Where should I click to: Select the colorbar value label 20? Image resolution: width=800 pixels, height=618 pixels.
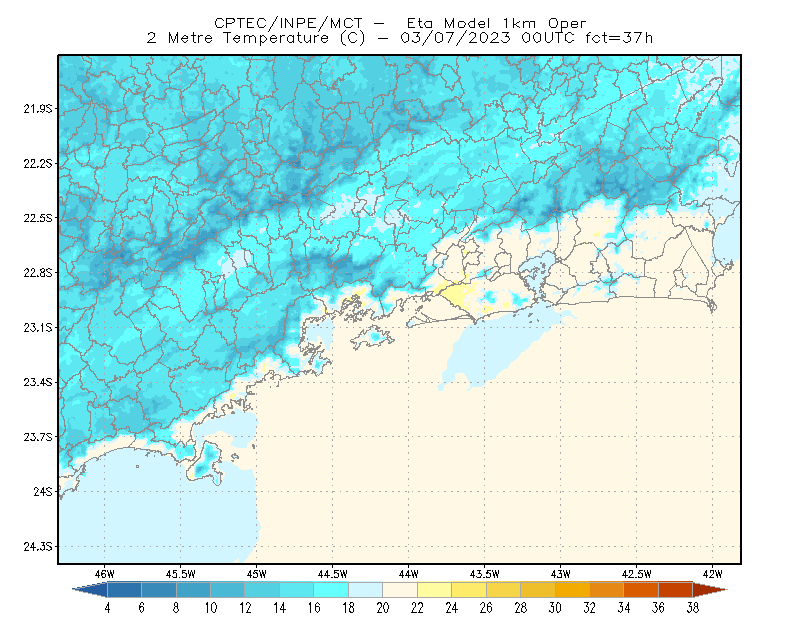pyautogui.click(x=383, y=608)
